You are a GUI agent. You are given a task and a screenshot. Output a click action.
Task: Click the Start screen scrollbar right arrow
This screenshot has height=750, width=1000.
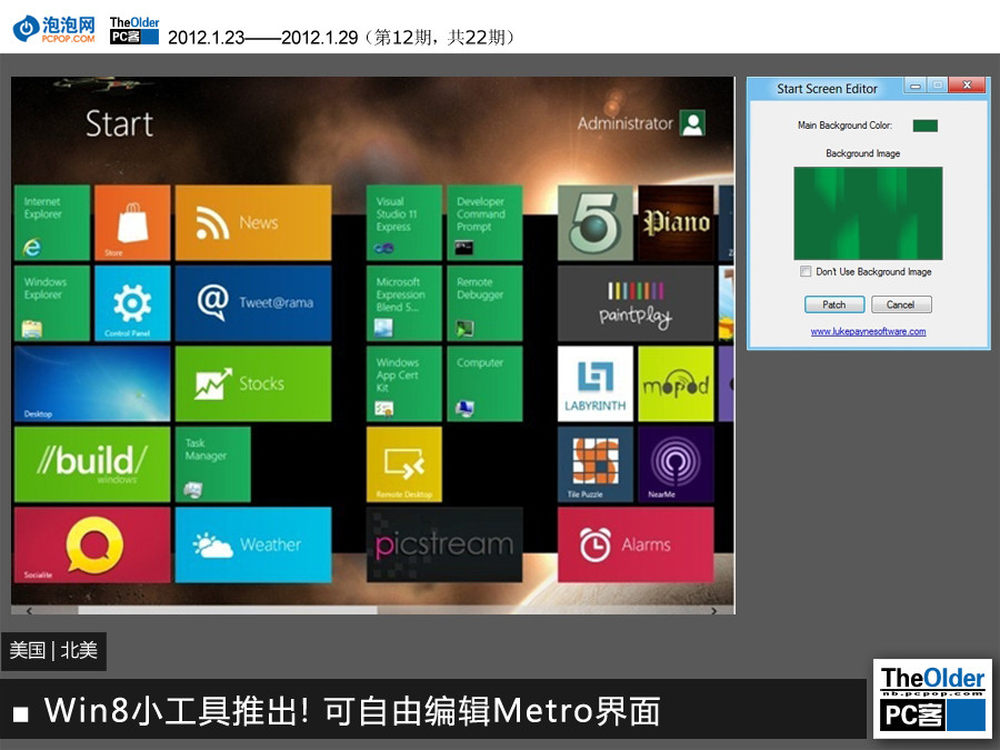714,611
